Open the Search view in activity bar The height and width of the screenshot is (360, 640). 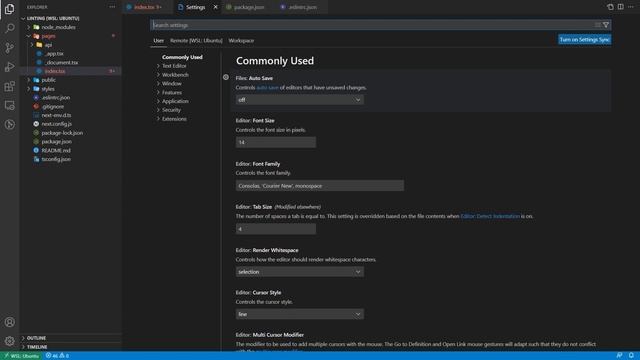[x=9, y=28]
